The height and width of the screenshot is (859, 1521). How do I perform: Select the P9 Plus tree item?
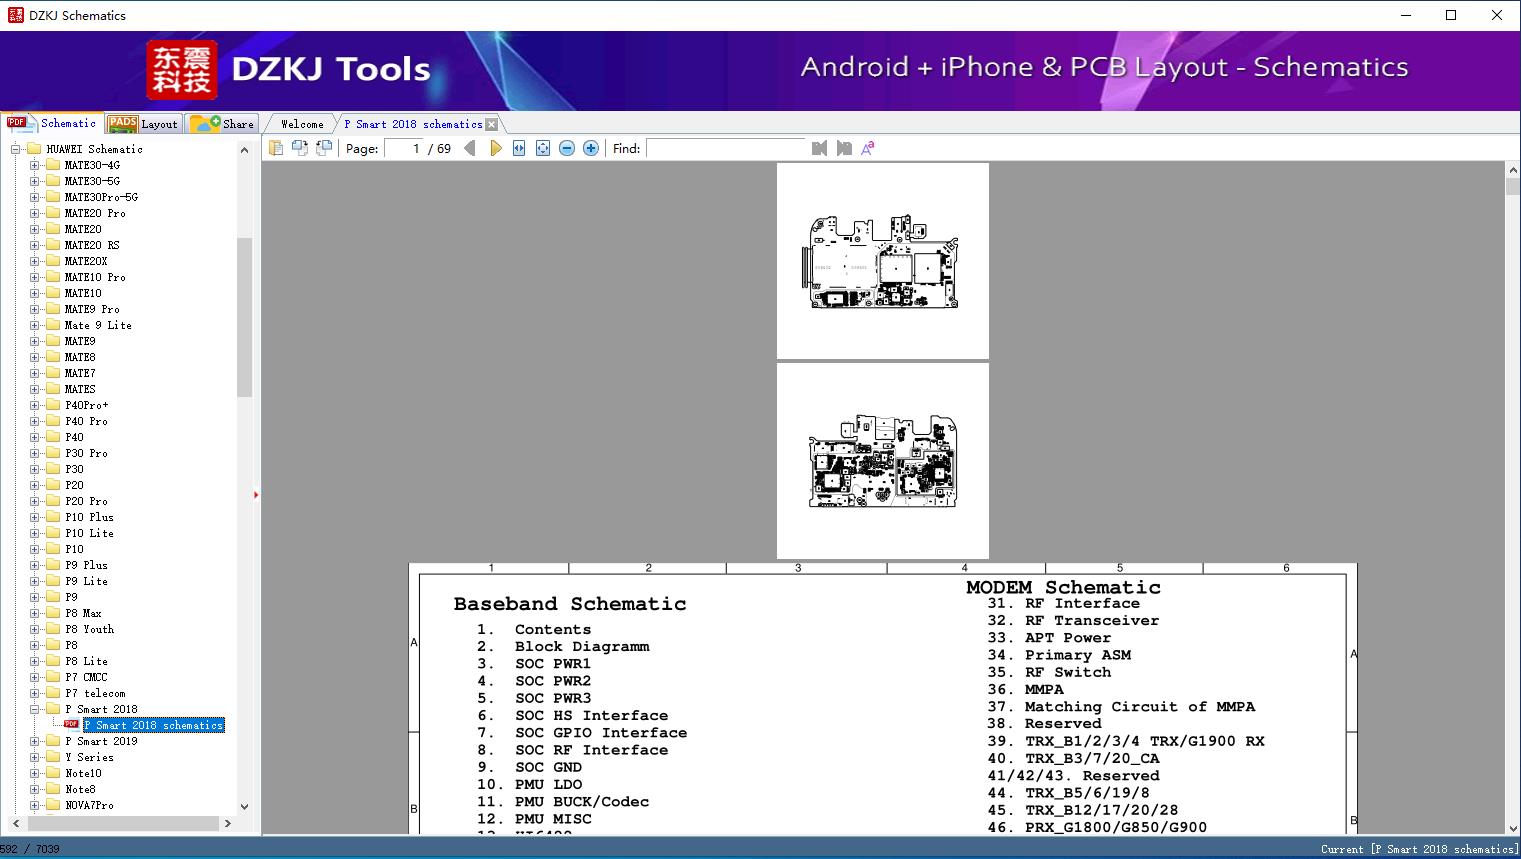coord(86,565)
